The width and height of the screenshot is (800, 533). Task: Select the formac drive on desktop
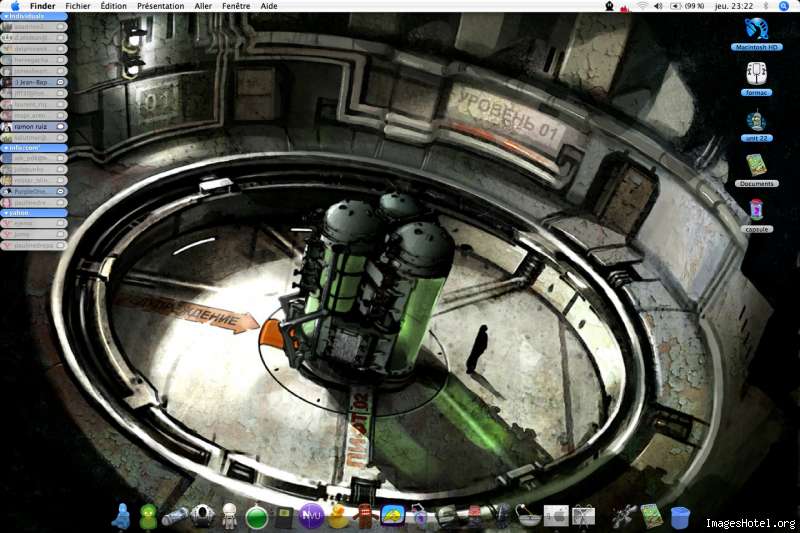pos(756,79)
